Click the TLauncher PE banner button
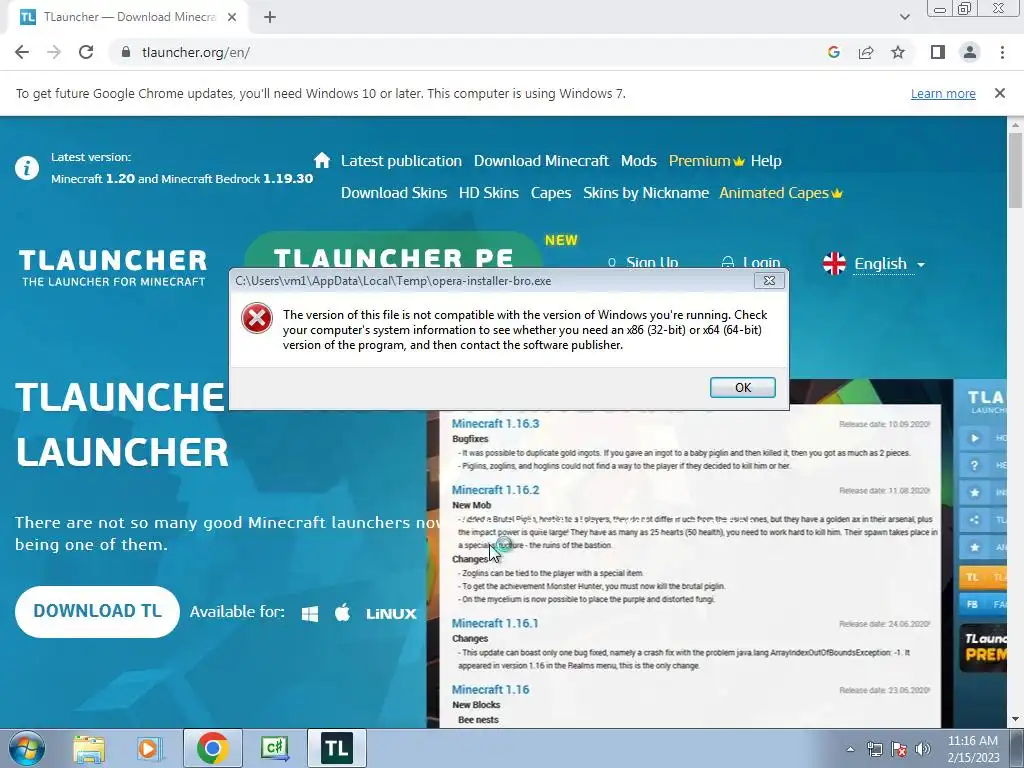 [x=393, y=250]
